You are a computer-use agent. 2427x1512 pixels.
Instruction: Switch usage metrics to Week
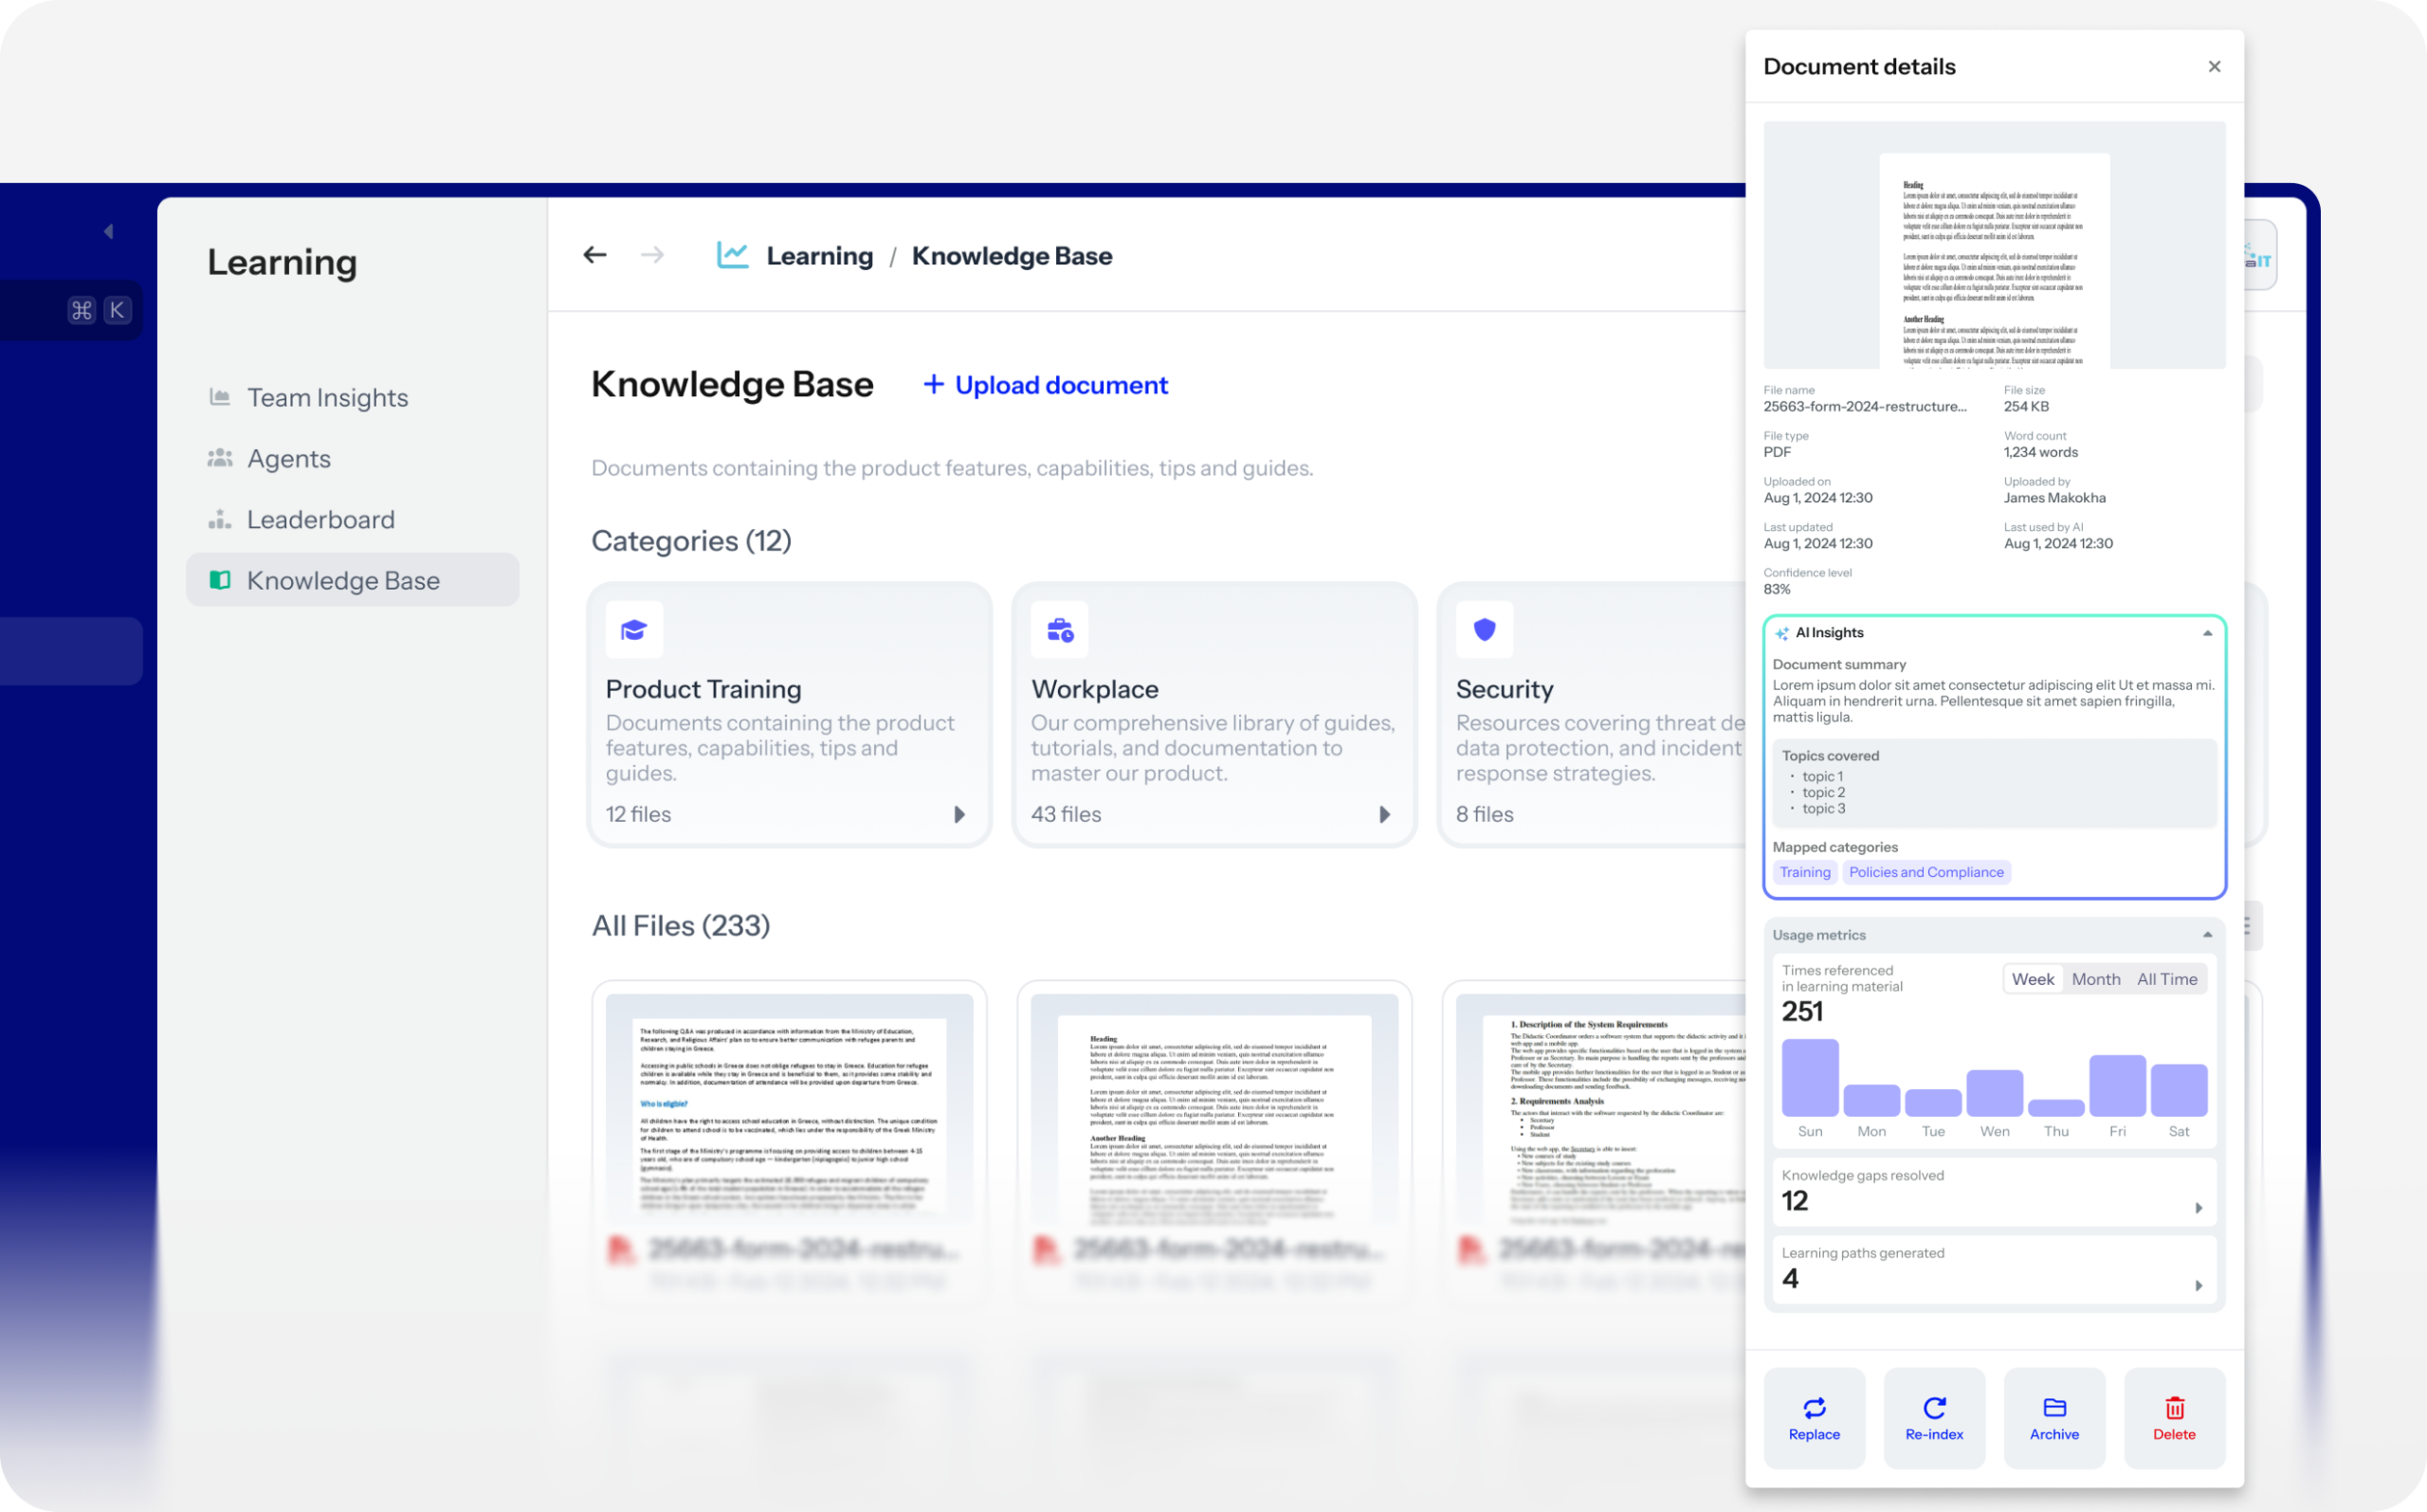[x=2032, y=979]
